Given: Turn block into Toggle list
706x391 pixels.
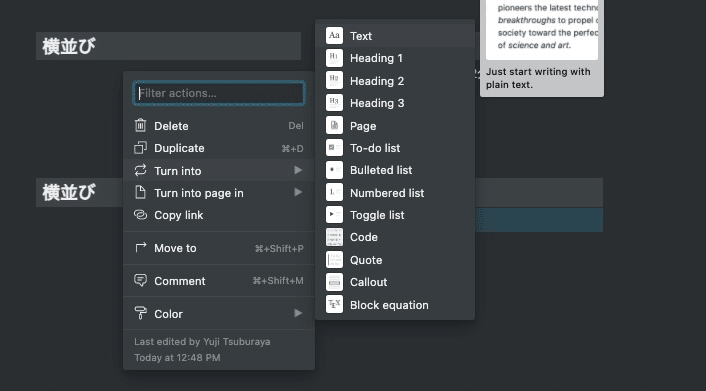Looking at the screenshot, I should [x=395, y=215].
